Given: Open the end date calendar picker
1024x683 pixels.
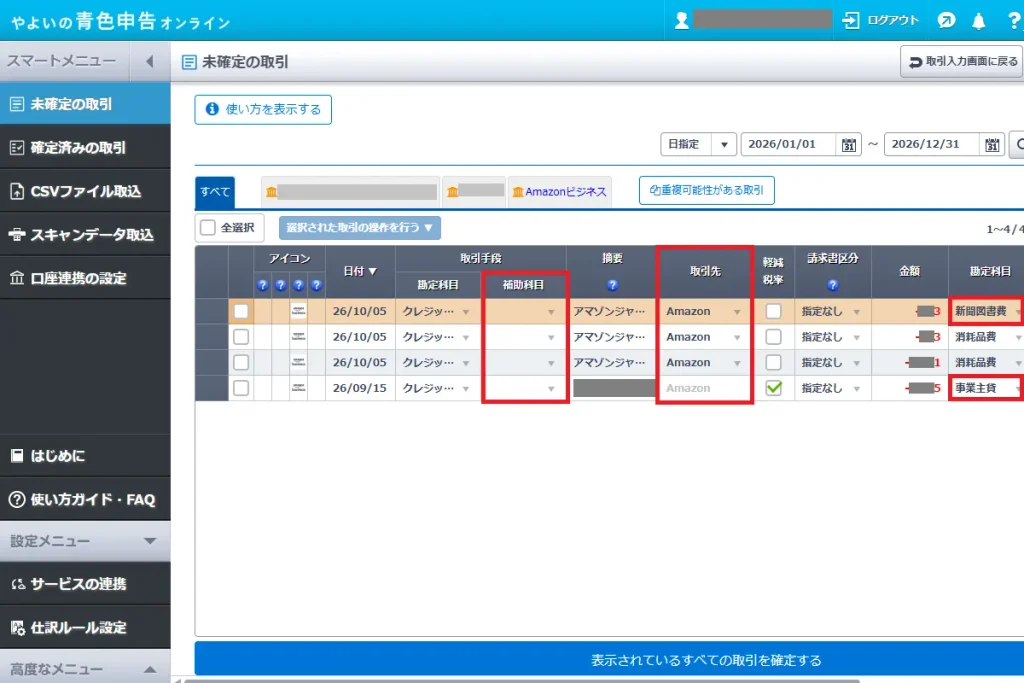Looking at the screenshot, I should [992, 144].
